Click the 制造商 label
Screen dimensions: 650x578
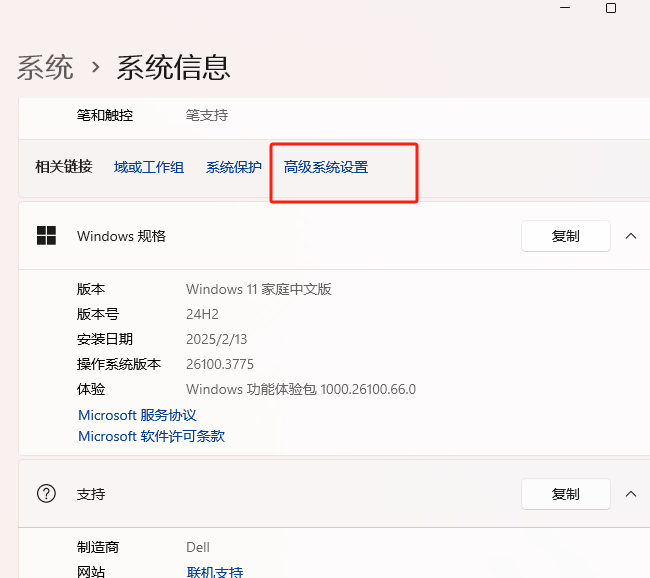[98, 547]
